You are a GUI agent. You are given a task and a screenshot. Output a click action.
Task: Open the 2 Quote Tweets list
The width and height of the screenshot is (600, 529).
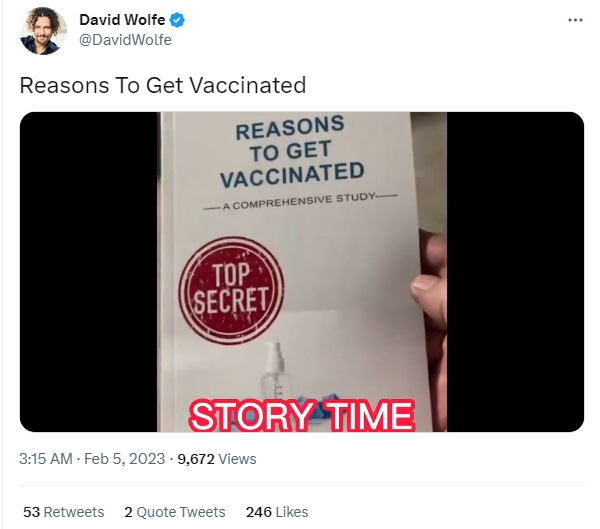tap(175, 512)
